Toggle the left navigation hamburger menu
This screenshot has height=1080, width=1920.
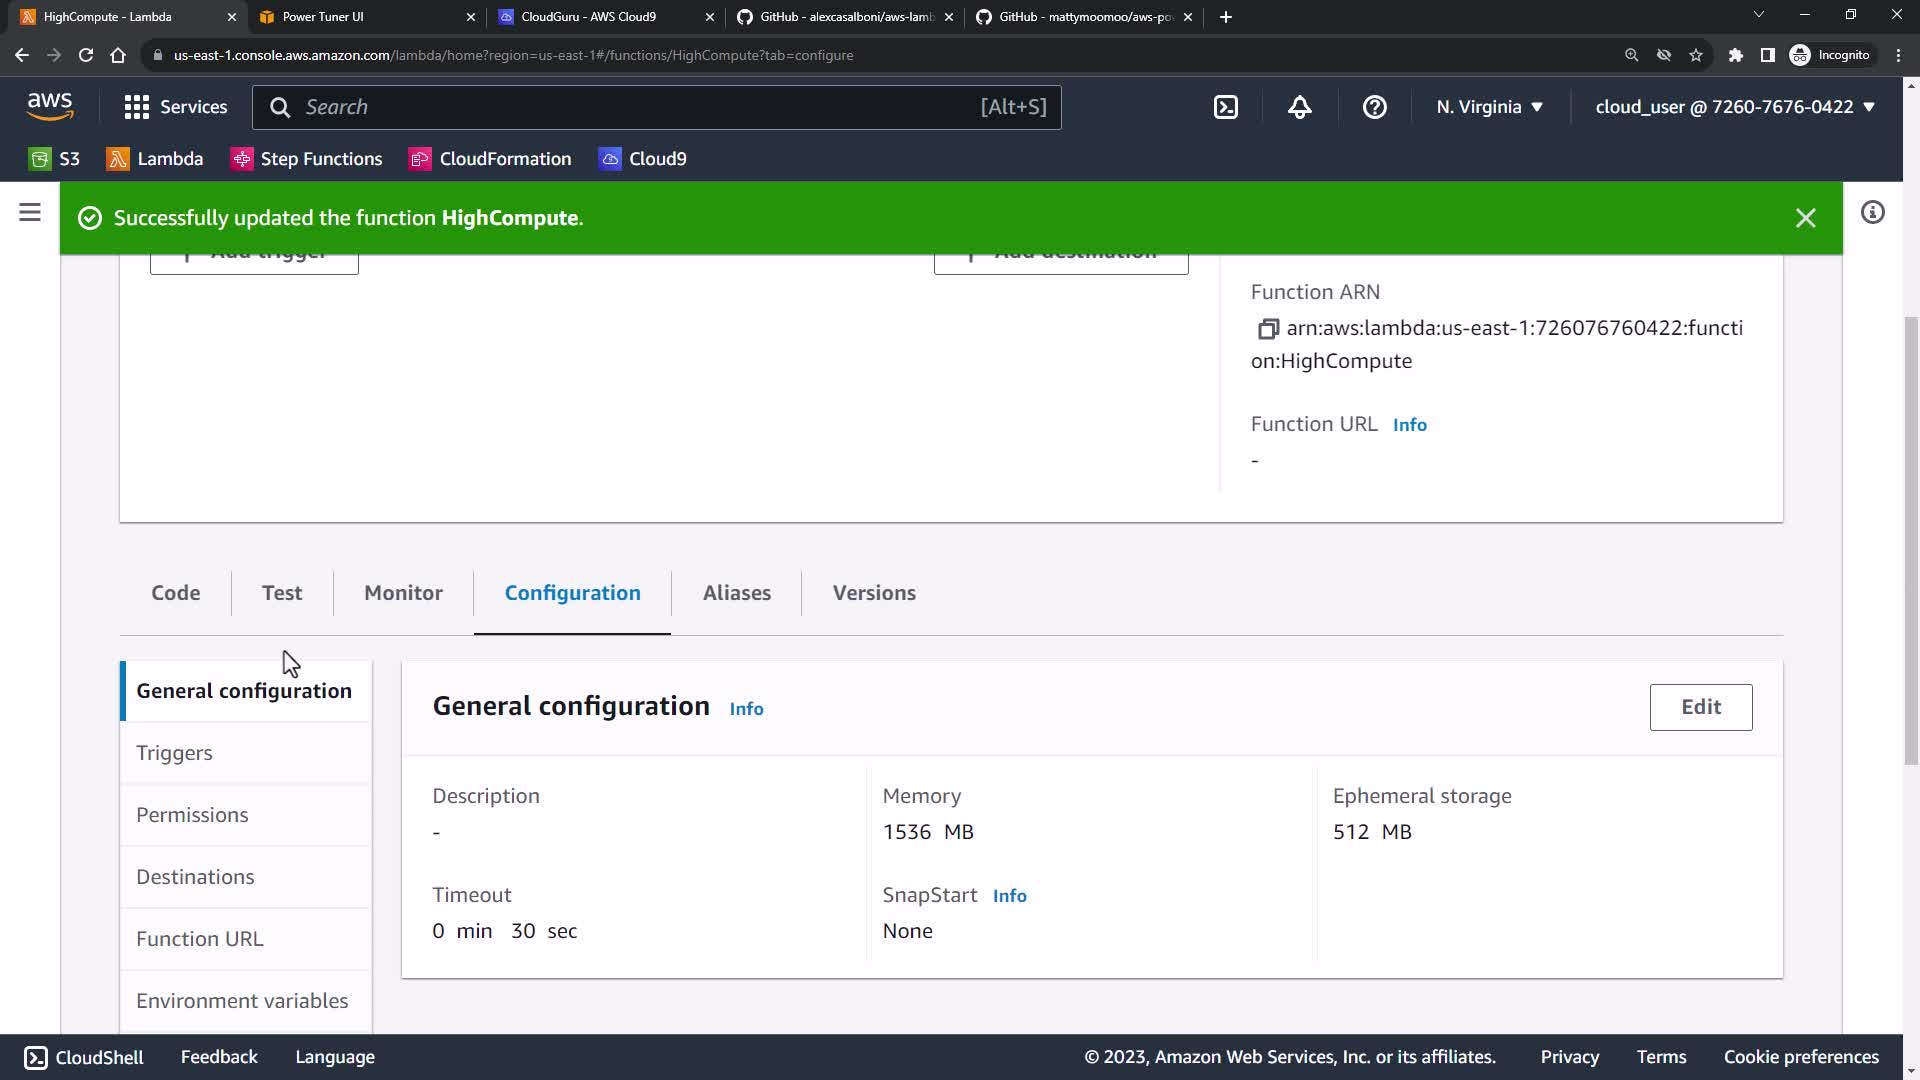(x=30, y=212)
